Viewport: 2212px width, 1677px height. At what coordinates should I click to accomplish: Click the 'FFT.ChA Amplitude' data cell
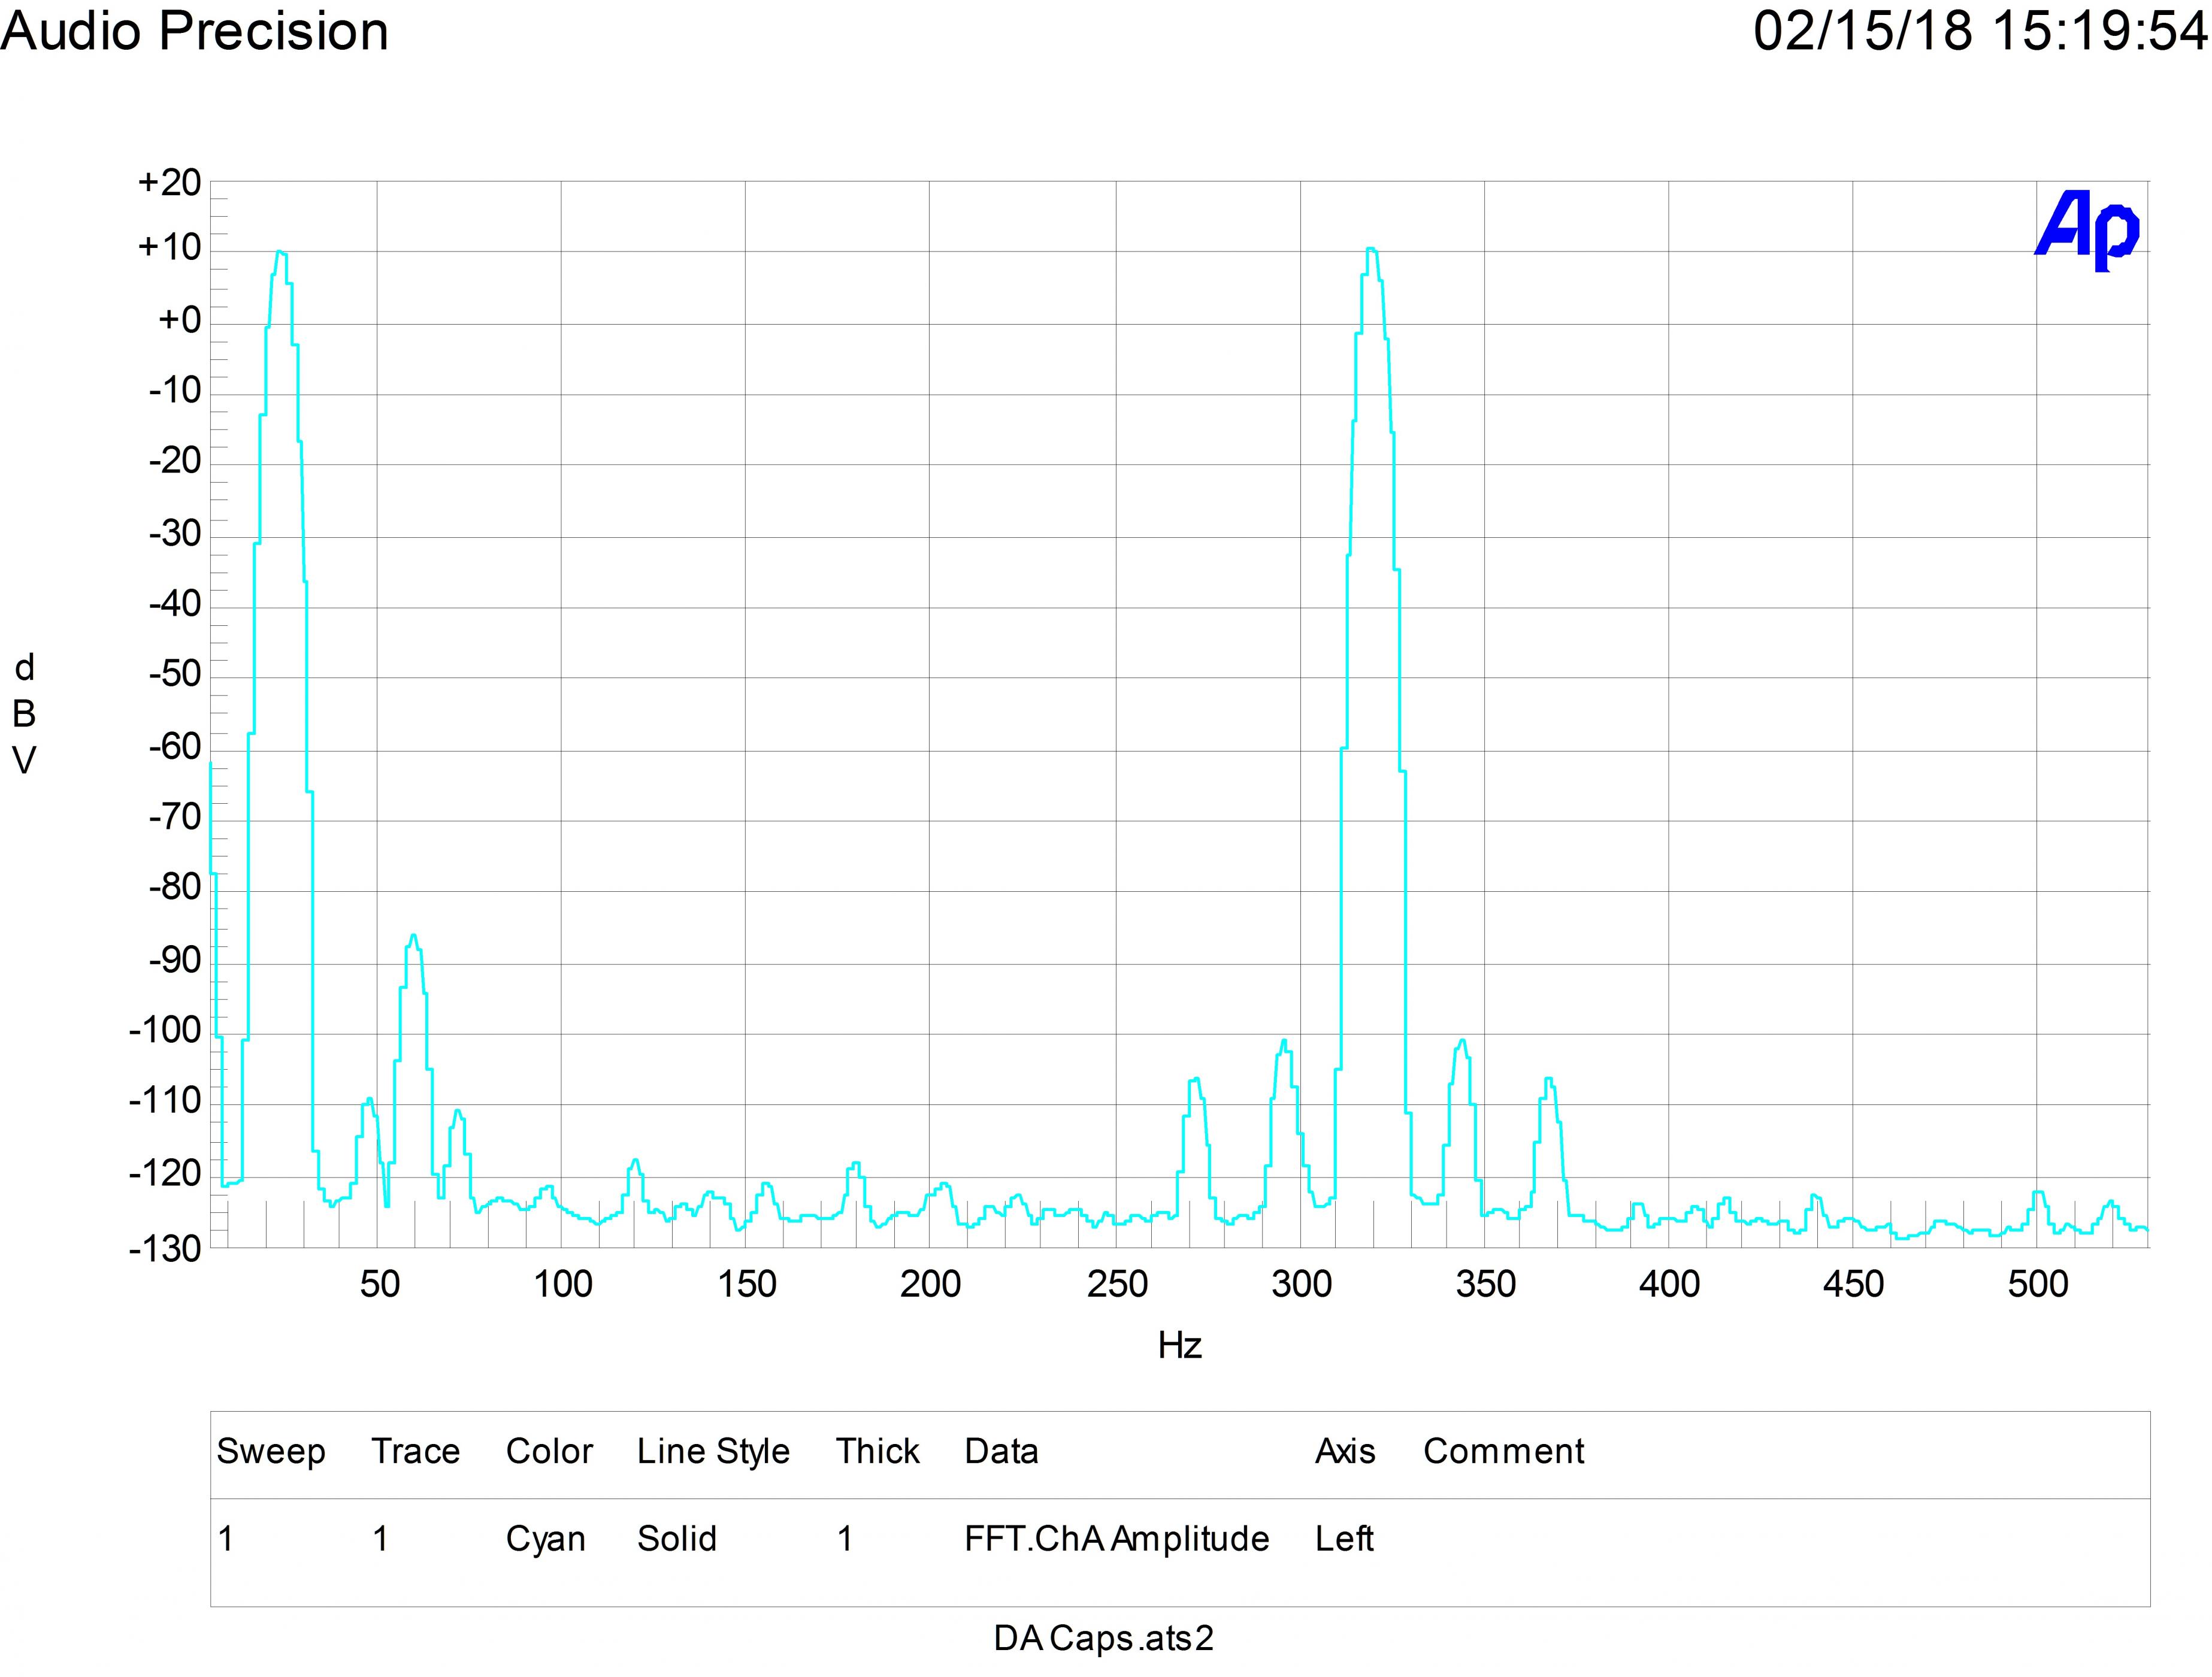point(1117,1539)
